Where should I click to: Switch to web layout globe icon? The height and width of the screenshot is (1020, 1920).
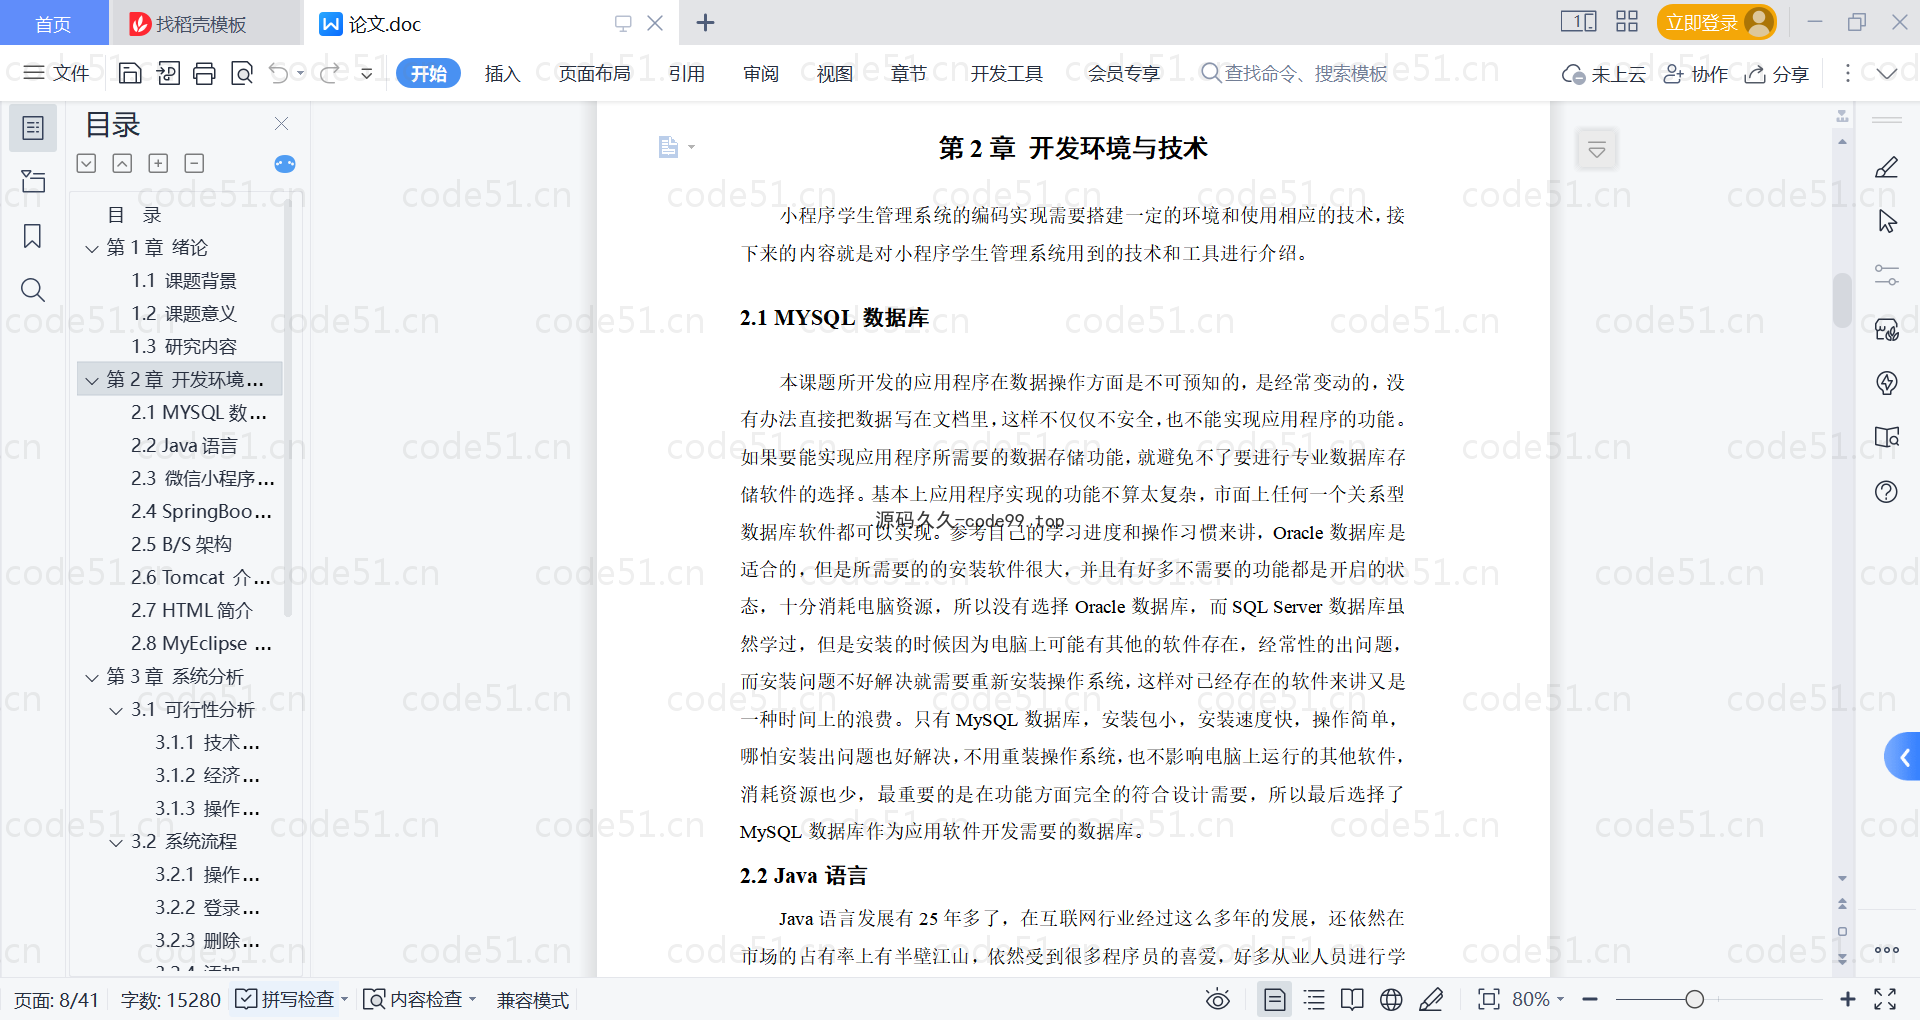click(1391, 999)
